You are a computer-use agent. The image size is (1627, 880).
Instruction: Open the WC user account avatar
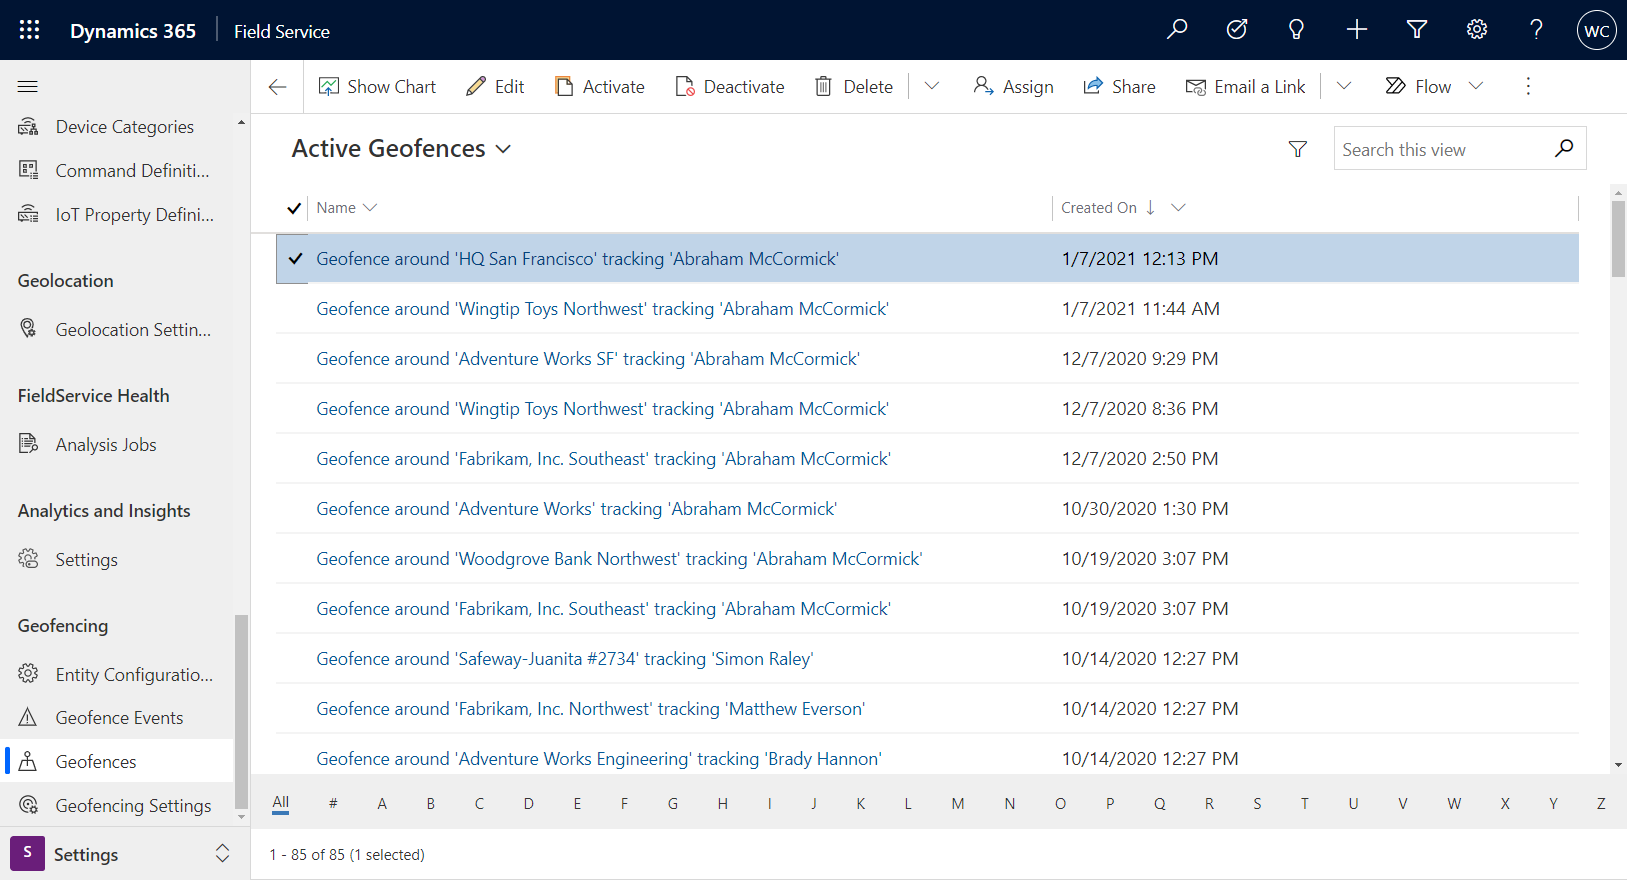(x=1597, y=30)
